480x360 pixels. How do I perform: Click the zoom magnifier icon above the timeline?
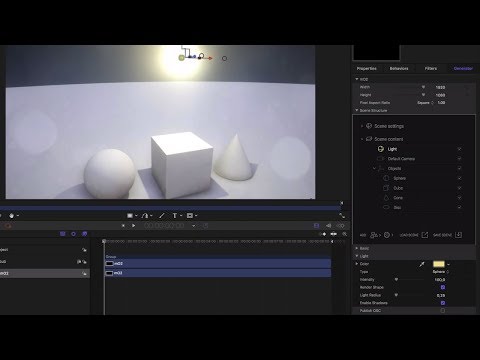click(345, 234)
